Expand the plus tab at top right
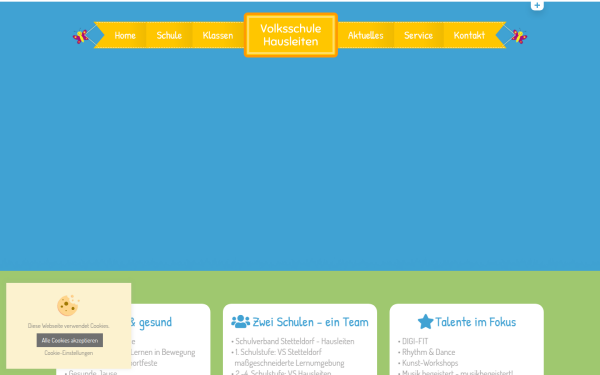This screenshot has height=375, width=600. [537, 5]
